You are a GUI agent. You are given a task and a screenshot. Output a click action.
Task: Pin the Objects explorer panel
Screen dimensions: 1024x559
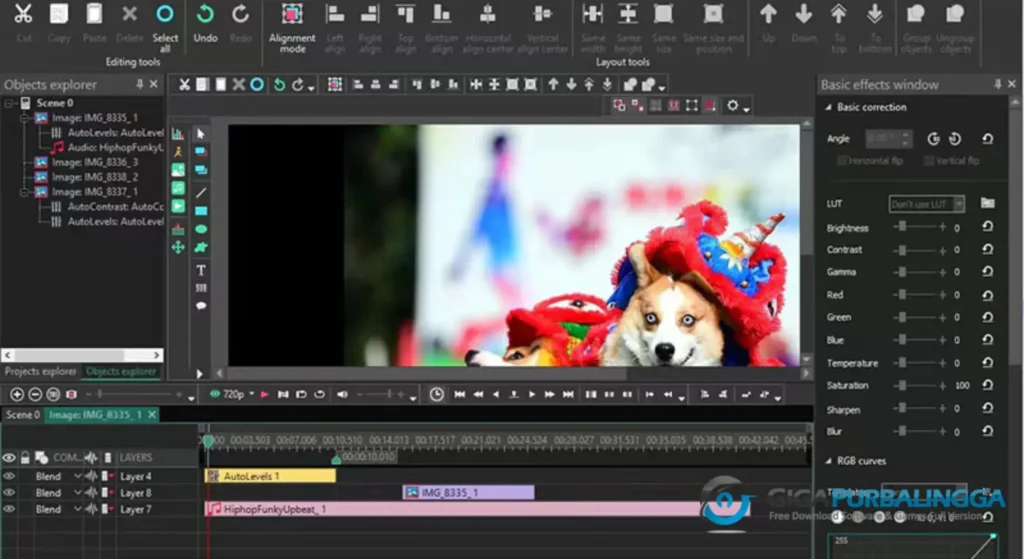(139, 84)
